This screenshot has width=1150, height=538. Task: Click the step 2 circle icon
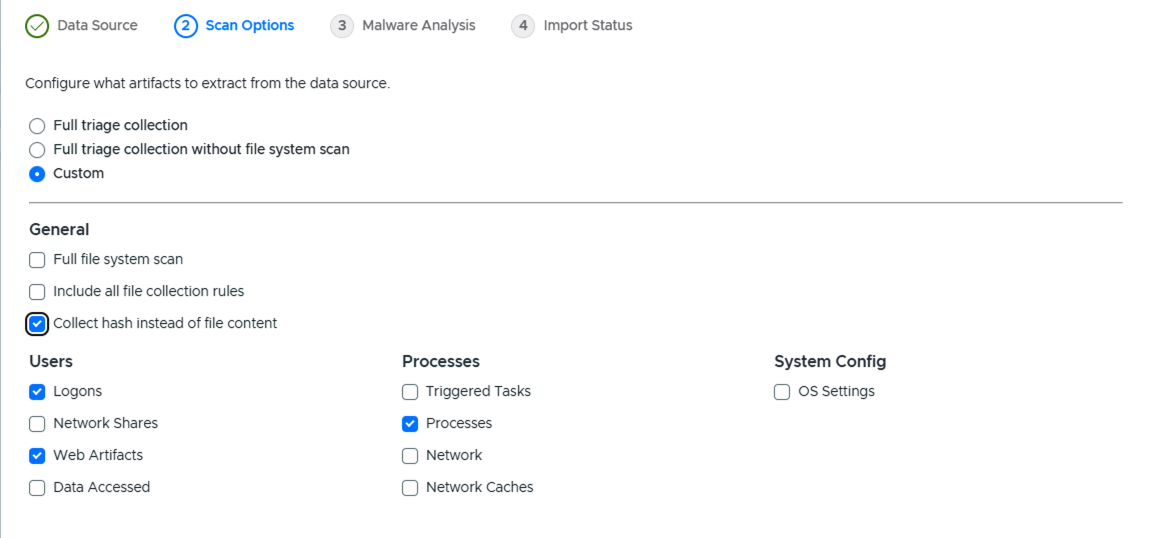[x=186, y=26]
